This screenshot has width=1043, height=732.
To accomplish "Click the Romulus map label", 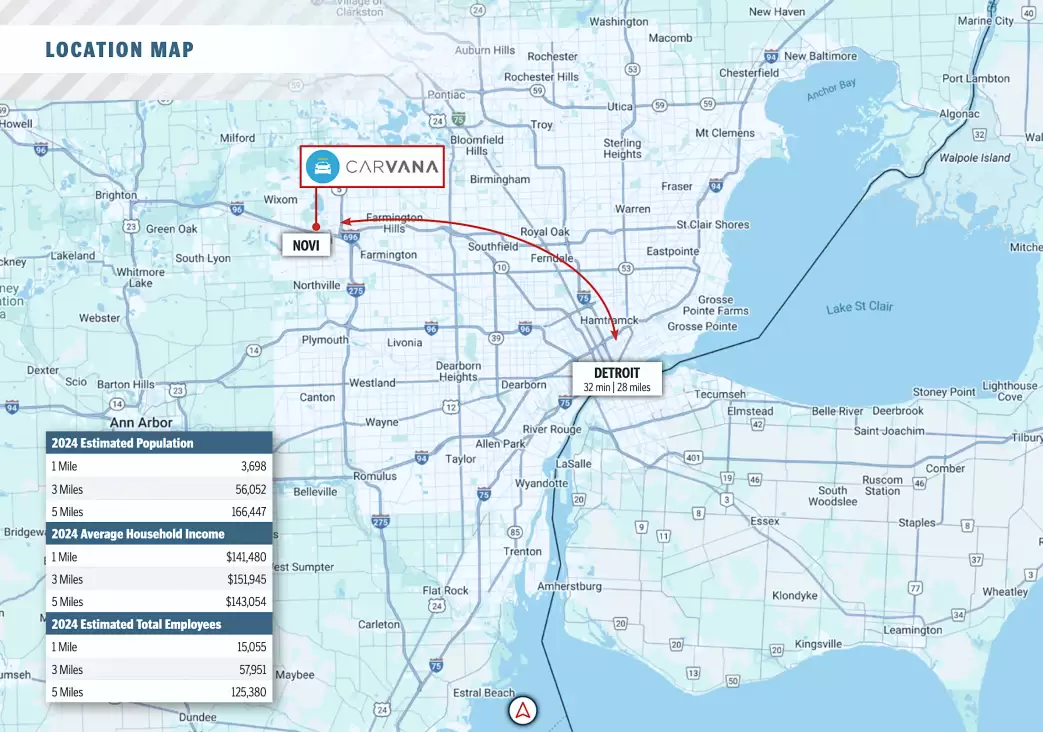I will (374, 476).
